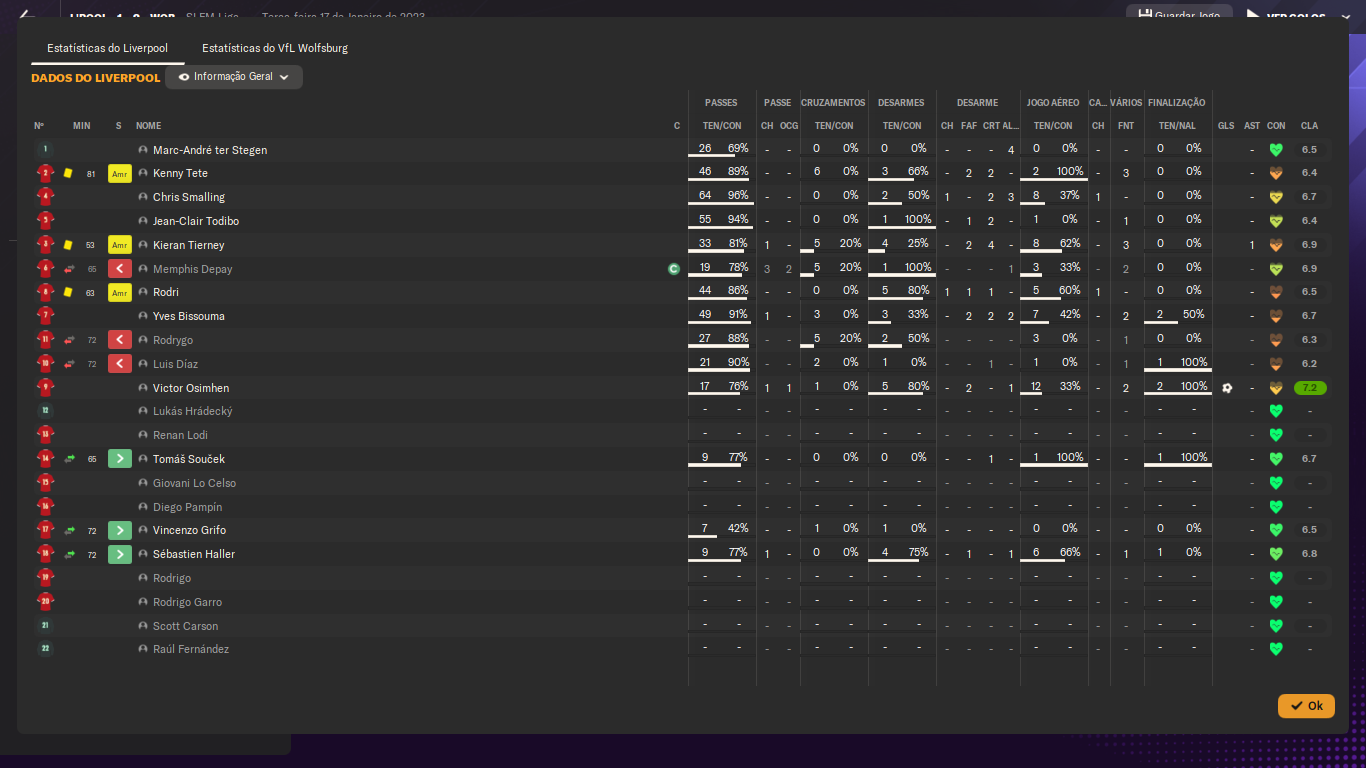The image size is (1366, 768).
Task: Sort by the AST column header
Action: click(x=1252, y=126)
